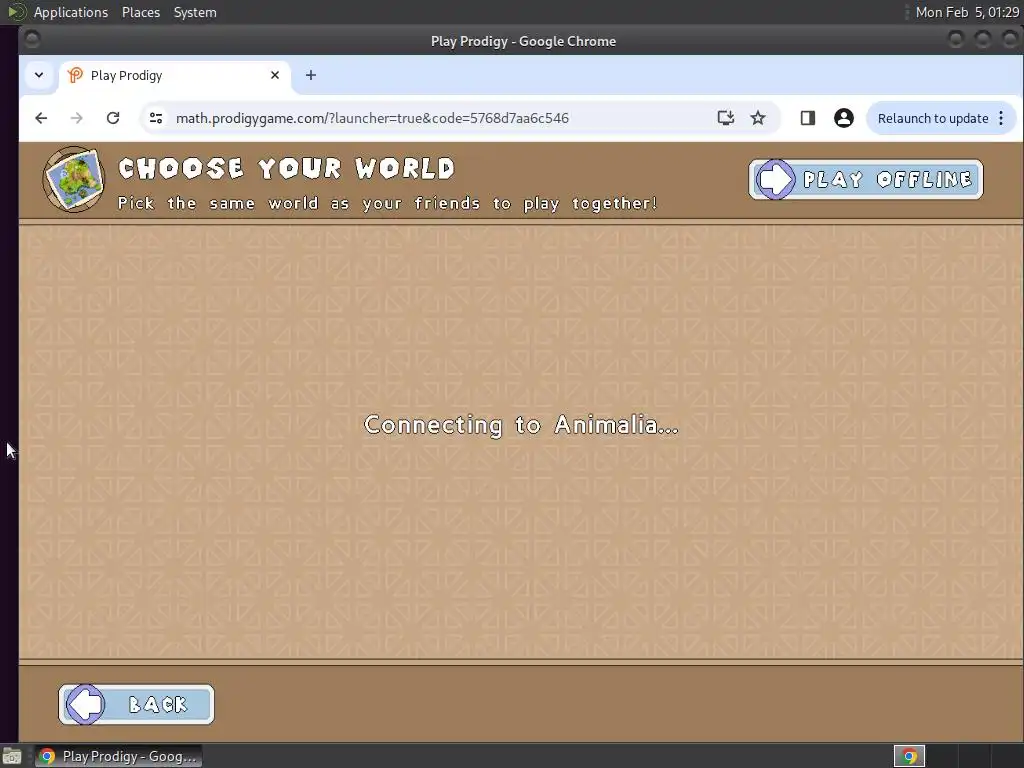Open the System menu

(195, 12)
